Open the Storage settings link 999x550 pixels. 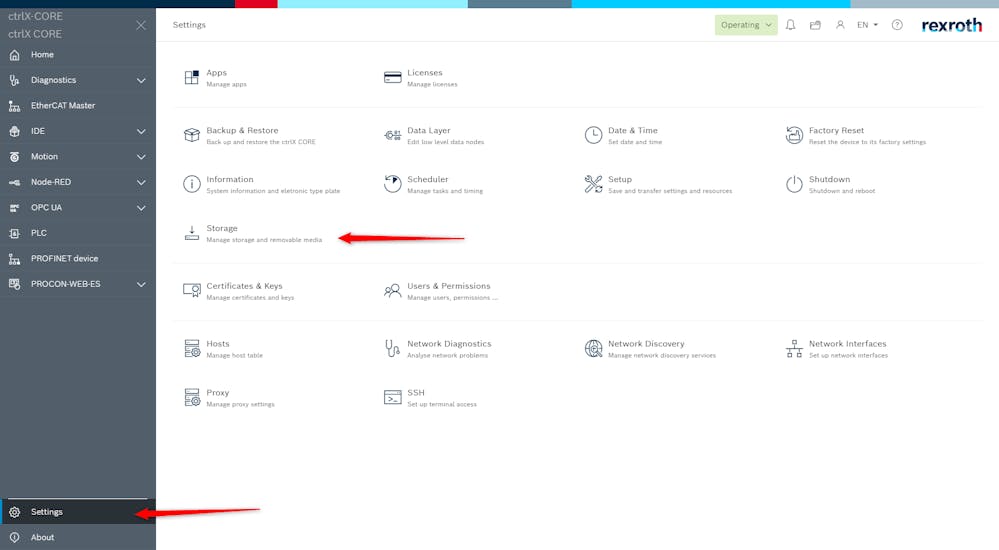tap(222, 228)
